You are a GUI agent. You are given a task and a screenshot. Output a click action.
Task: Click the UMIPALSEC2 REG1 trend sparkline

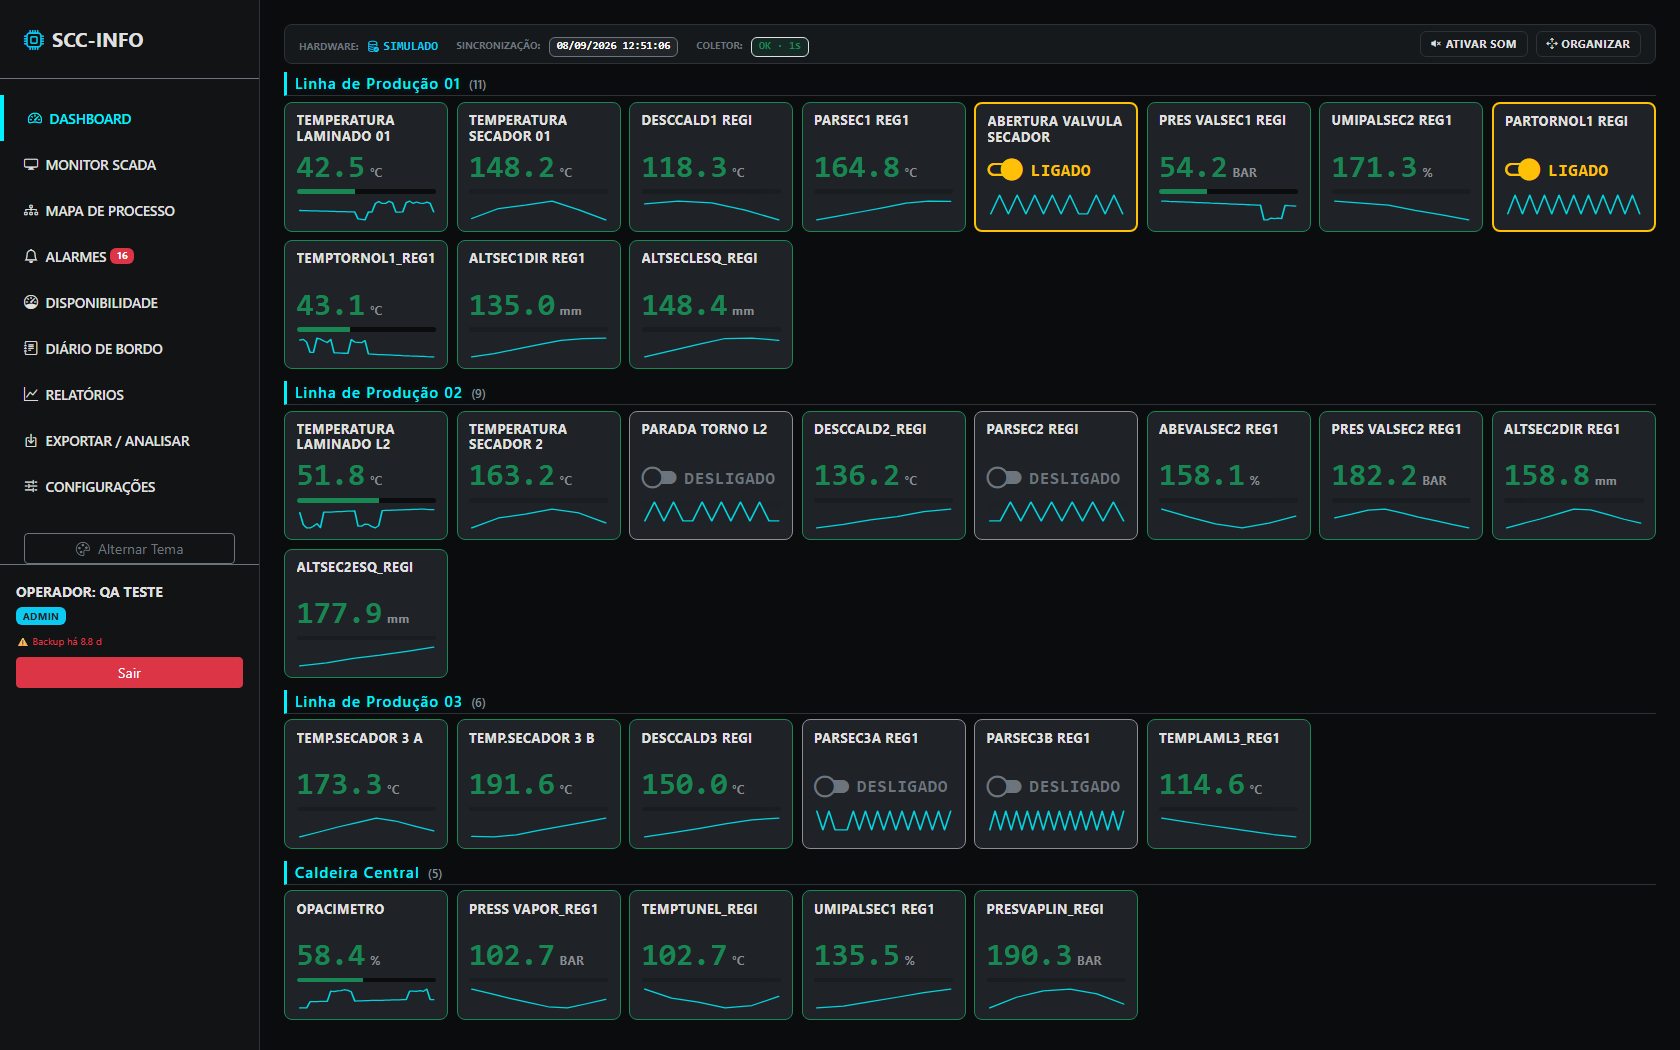1401,210
